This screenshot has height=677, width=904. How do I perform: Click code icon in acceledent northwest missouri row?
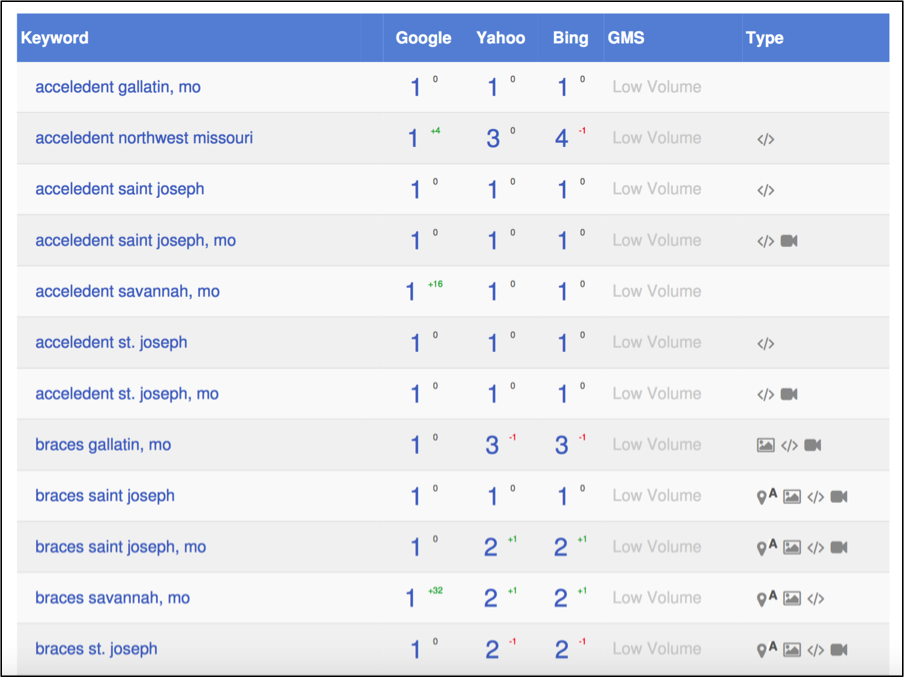pyautogui.click(x=766, y=139)
